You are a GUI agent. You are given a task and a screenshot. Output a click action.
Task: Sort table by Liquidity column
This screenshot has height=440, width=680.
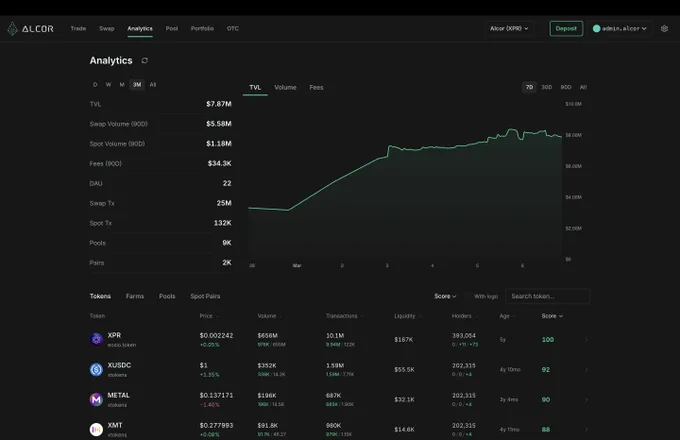[407, 316]
